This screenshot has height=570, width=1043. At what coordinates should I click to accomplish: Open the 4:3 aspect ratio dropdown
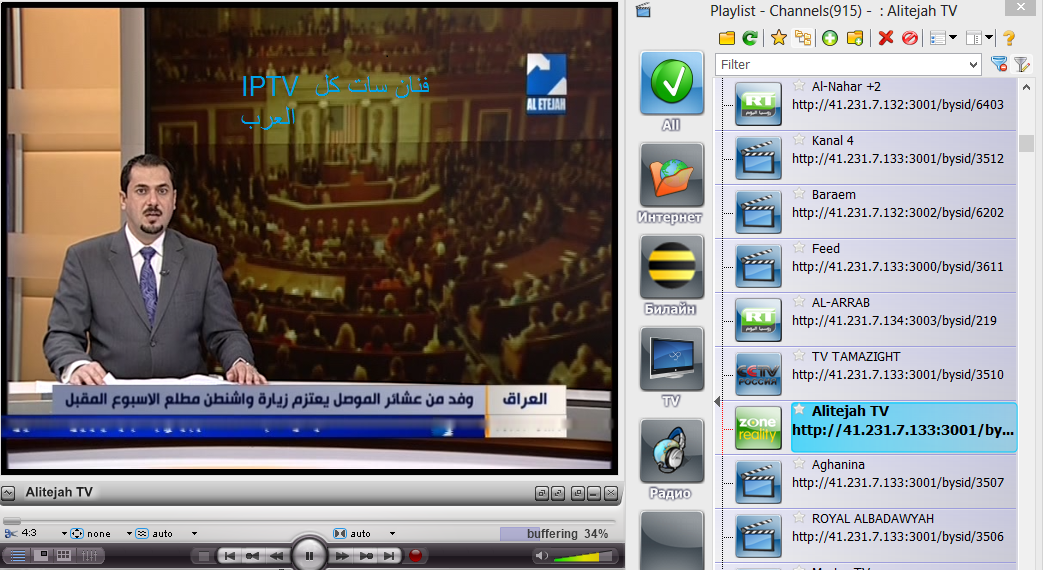click(64, 533)
